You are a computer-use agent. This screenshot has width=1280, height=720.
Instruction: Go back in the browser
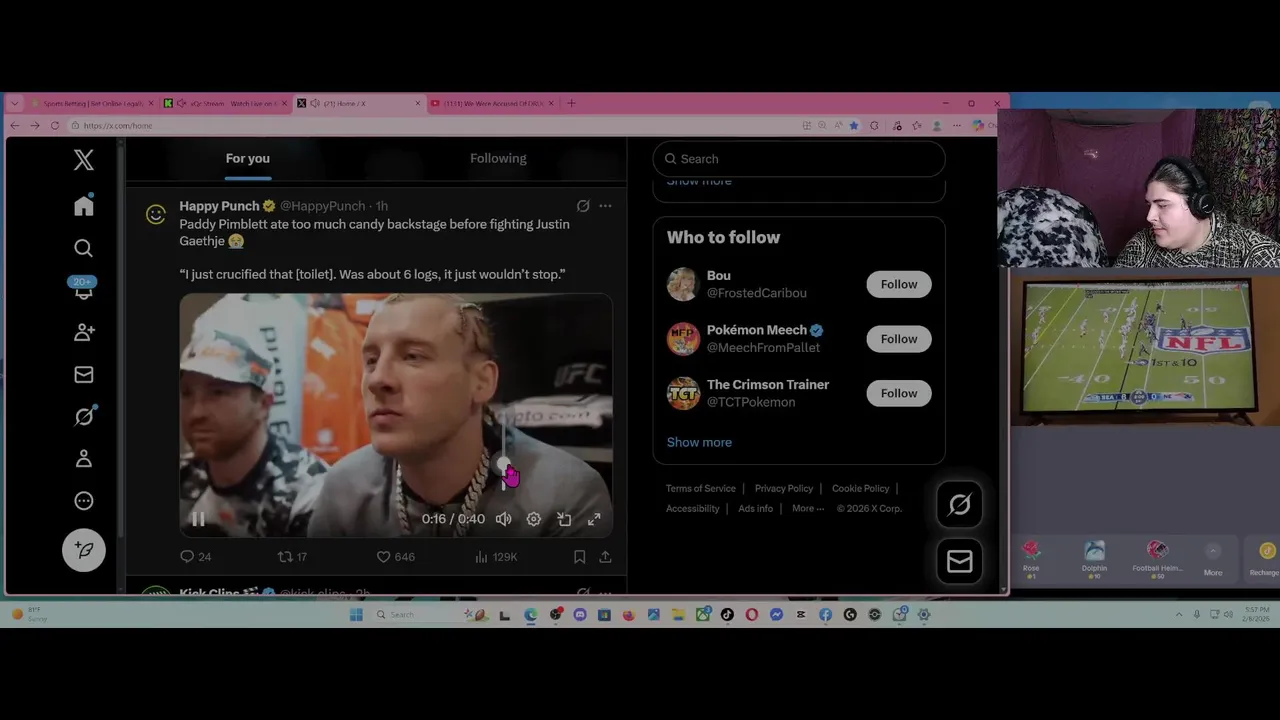(14, 125)
